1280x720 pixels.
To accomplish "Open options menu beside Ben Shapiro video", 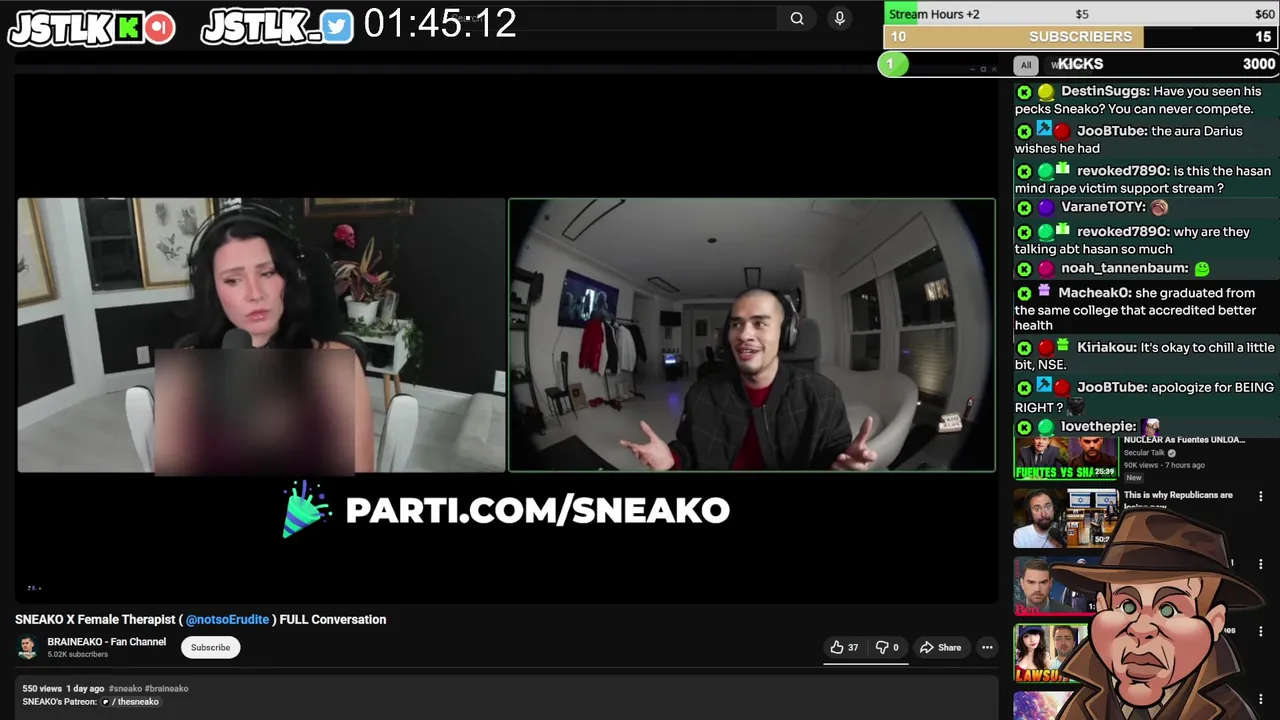I will click(1260, 564).
